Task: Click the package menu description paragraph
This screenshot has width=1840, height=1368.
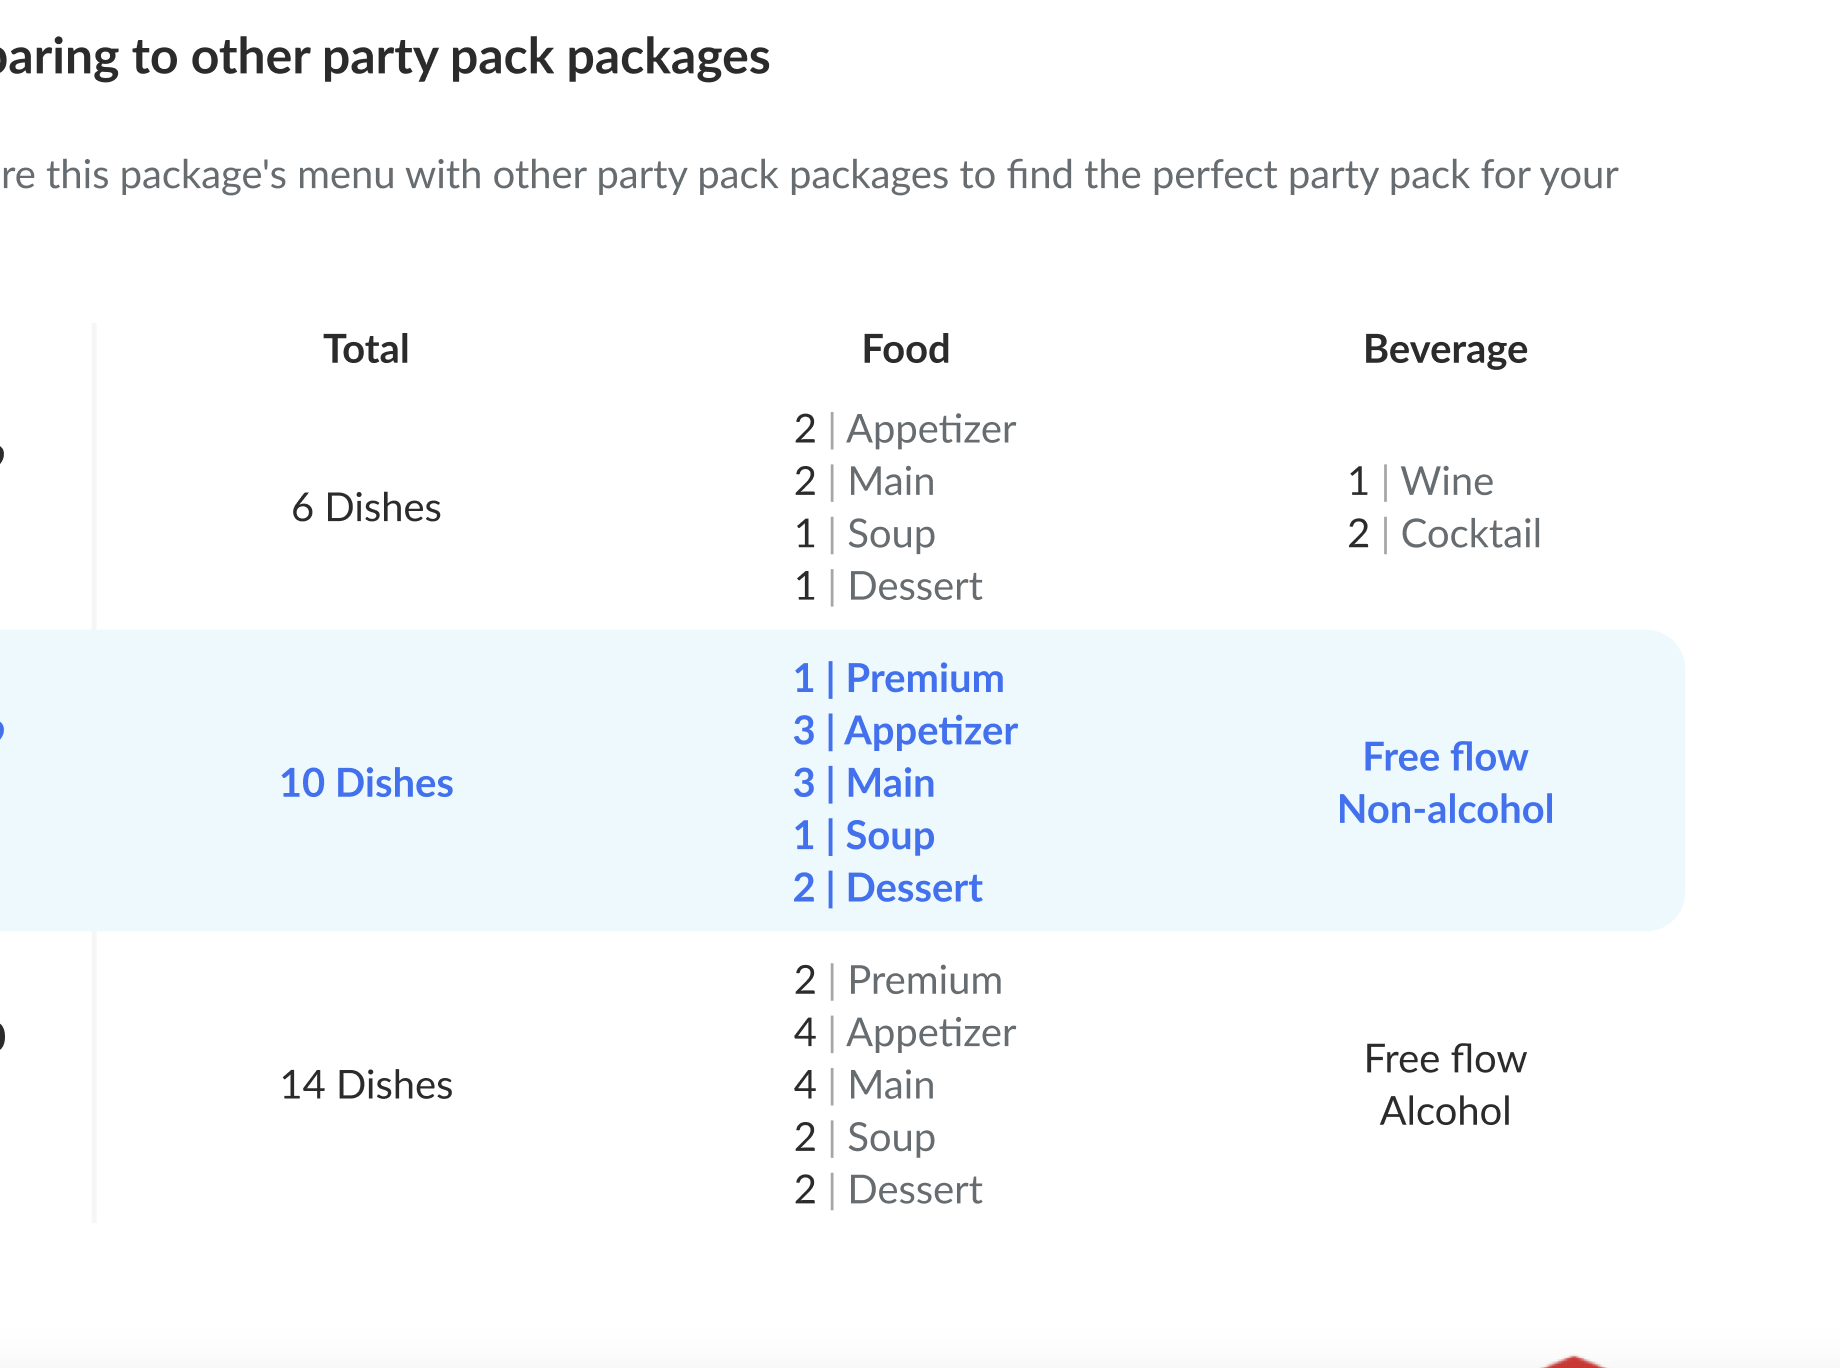Action: 808,175
